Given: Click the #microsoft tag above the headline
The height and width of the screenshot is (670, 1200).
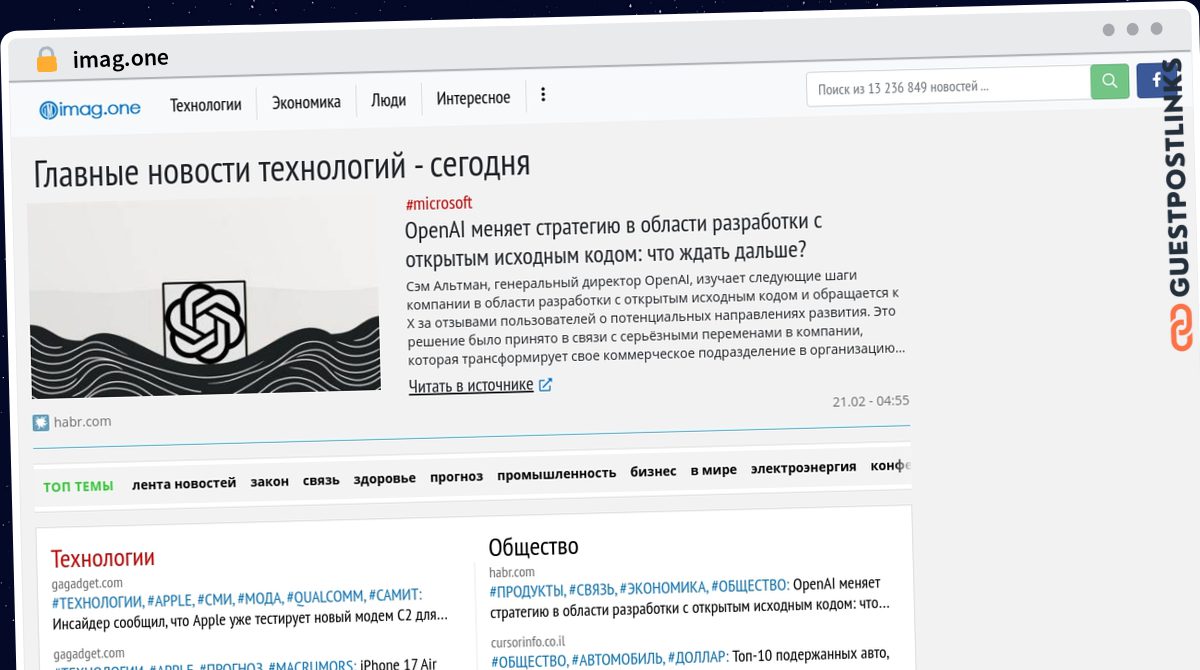Looking at the screenshot, I should click(439, 203).
